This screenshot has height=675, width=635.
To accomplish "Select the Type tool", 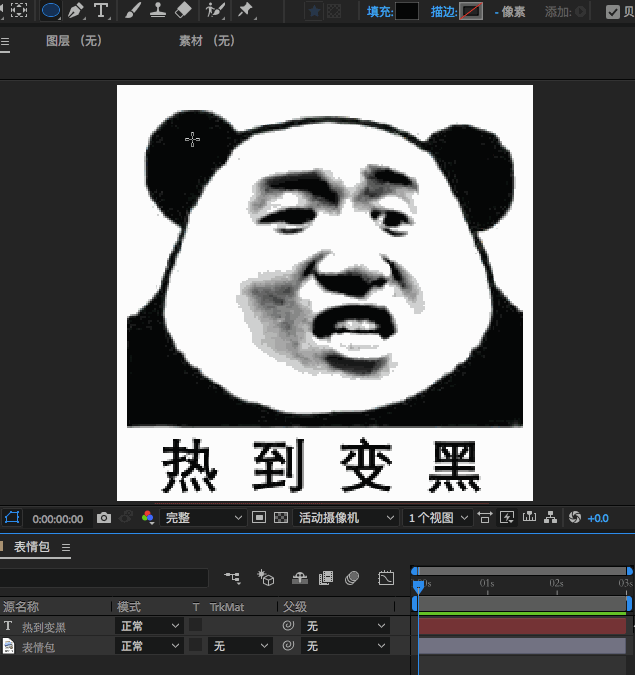I will (101, 11).
